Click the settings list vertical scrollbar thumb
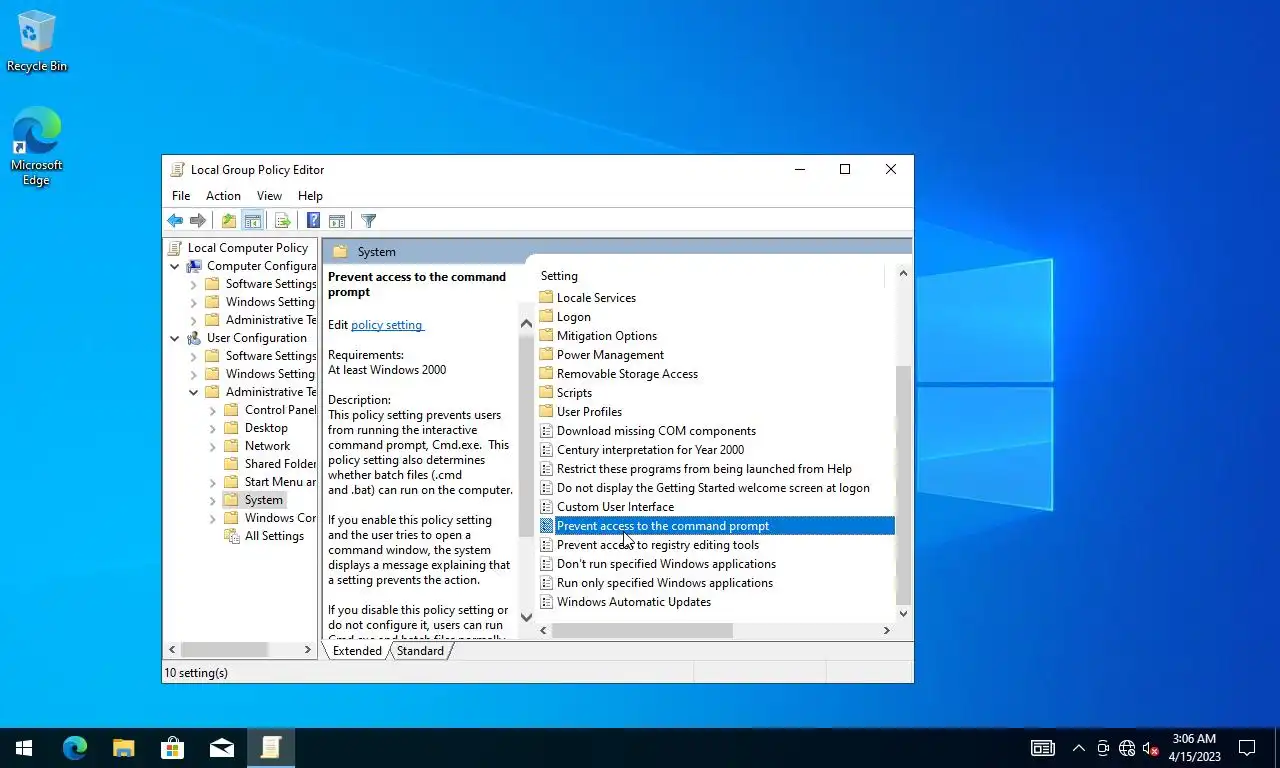Viewport: 1280px width, 768px height. 903,485
